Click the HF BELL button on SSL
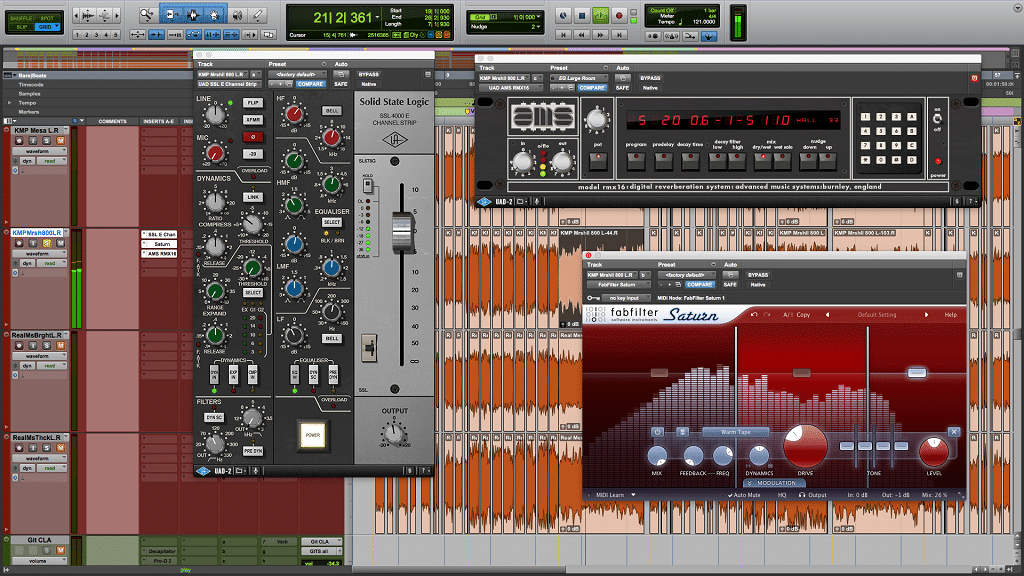 pyautogui.click(x=332, y=110)
